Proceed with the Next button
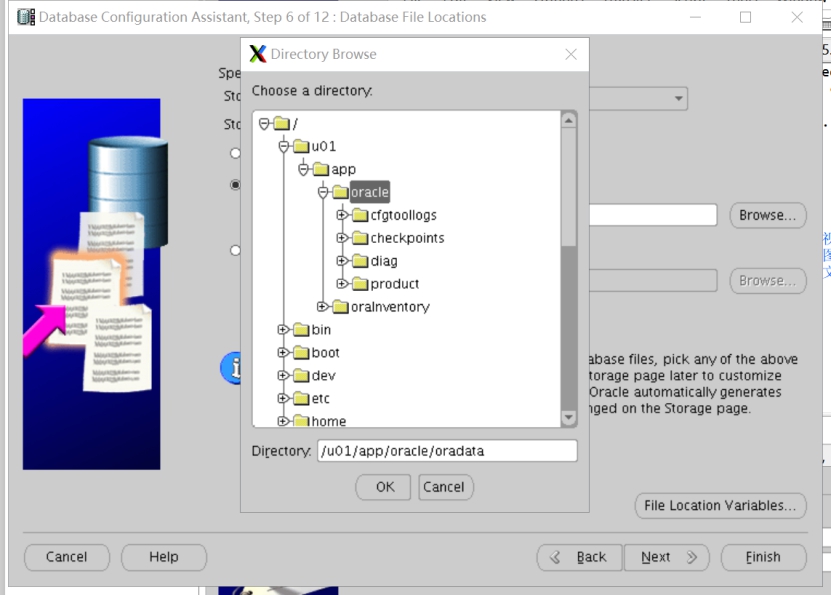The width and height of the screenshot is (831, 595). click(667, 557)
